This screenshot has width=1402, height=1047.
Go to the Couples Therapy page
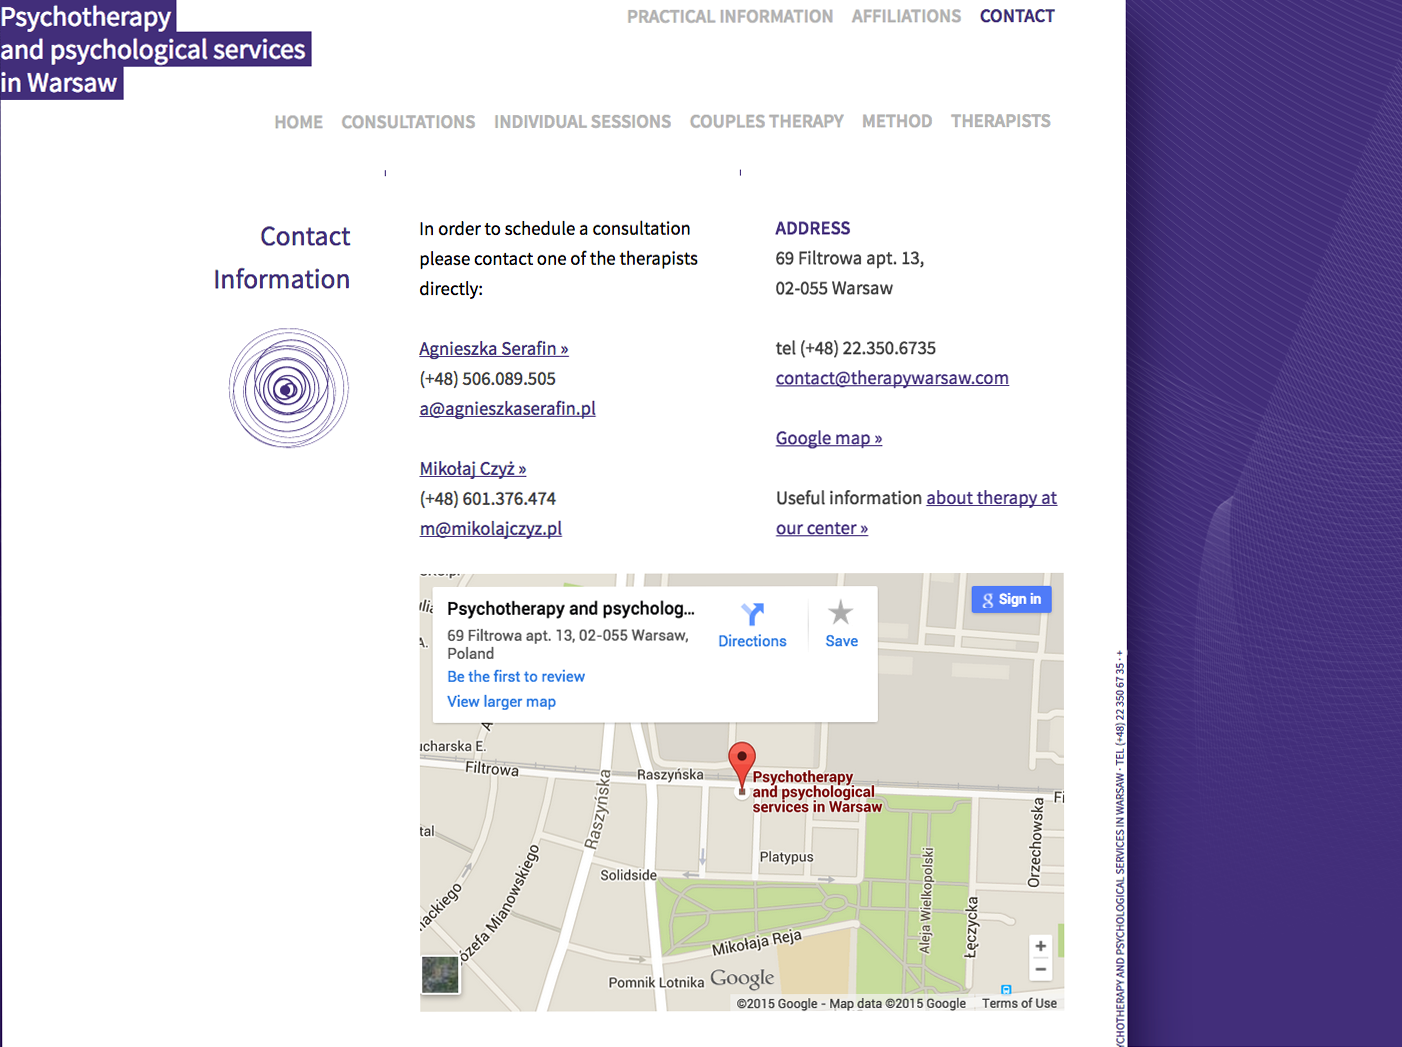[x=766, y=122]
